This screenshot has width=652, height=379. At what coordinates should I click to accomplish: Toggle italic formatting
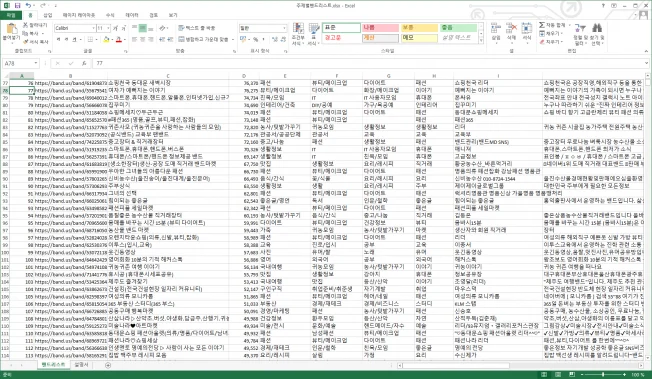click(66, 40)
